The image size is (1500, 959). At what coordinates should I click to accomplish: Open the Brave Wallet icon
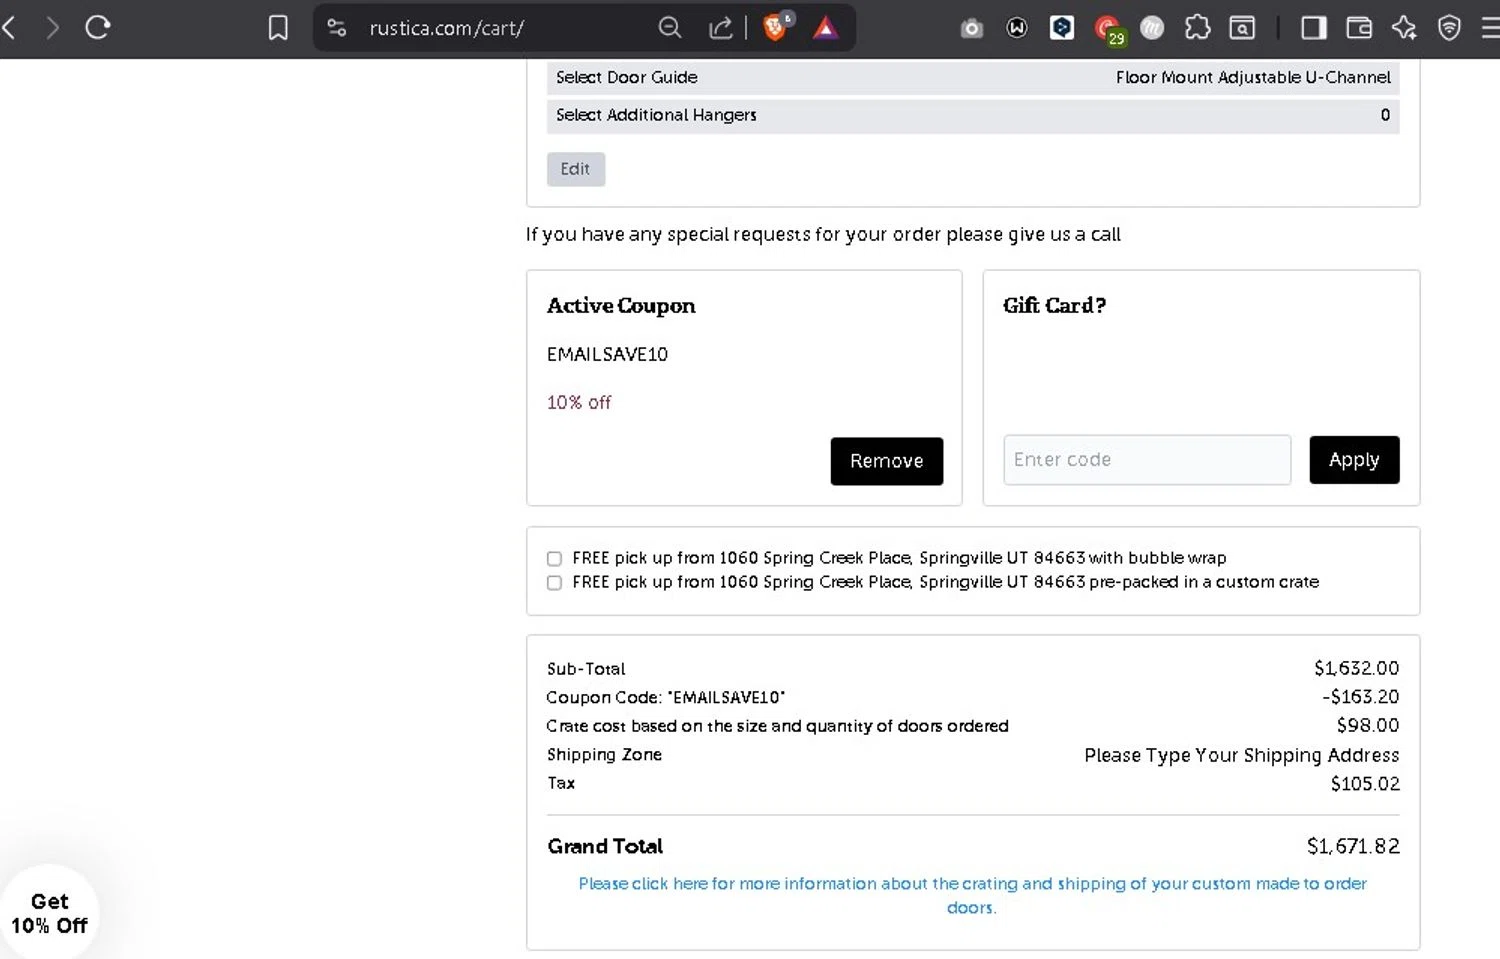click(1359, 28)
